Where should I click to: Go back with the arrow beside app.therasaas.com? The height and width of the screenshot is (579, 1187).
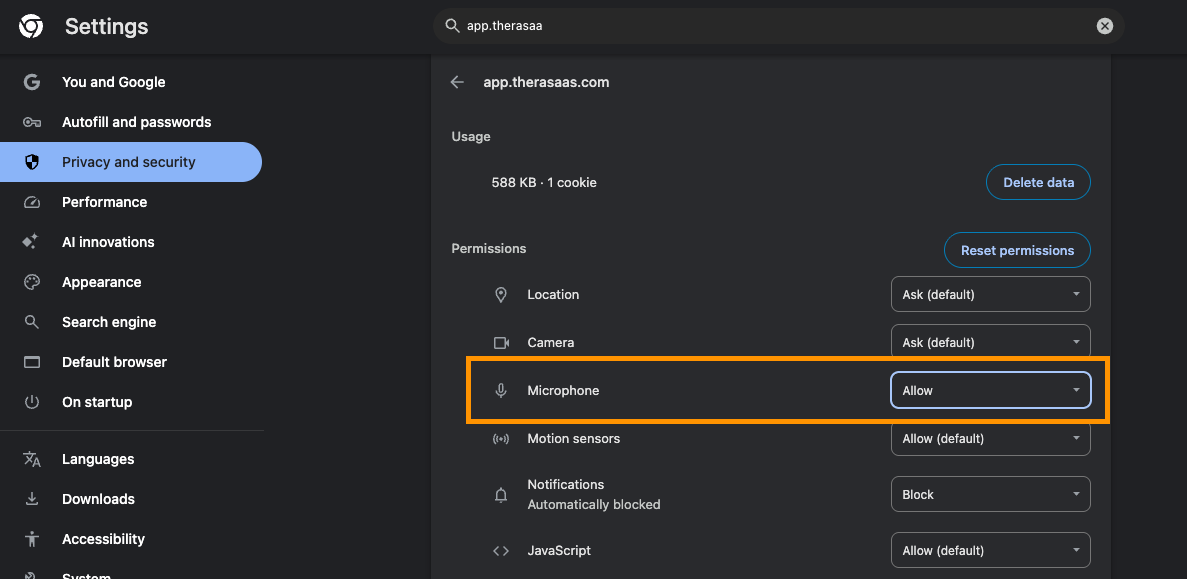click(457, 82)
